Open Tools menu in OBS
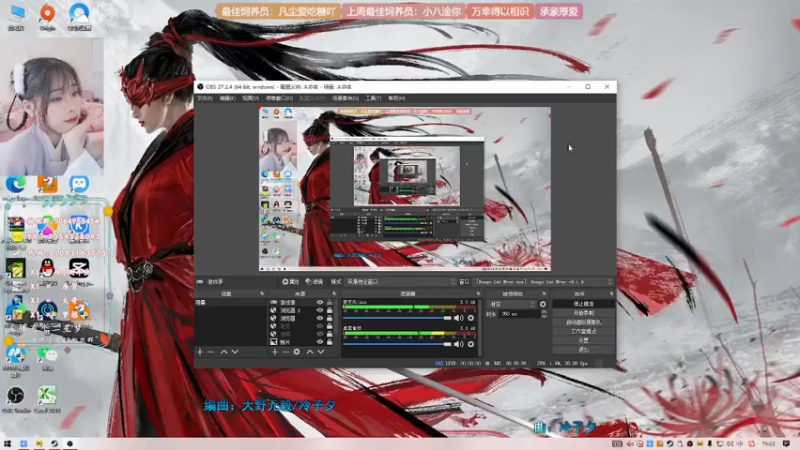This screenshot has width=800, height=450. pos(373,98)
